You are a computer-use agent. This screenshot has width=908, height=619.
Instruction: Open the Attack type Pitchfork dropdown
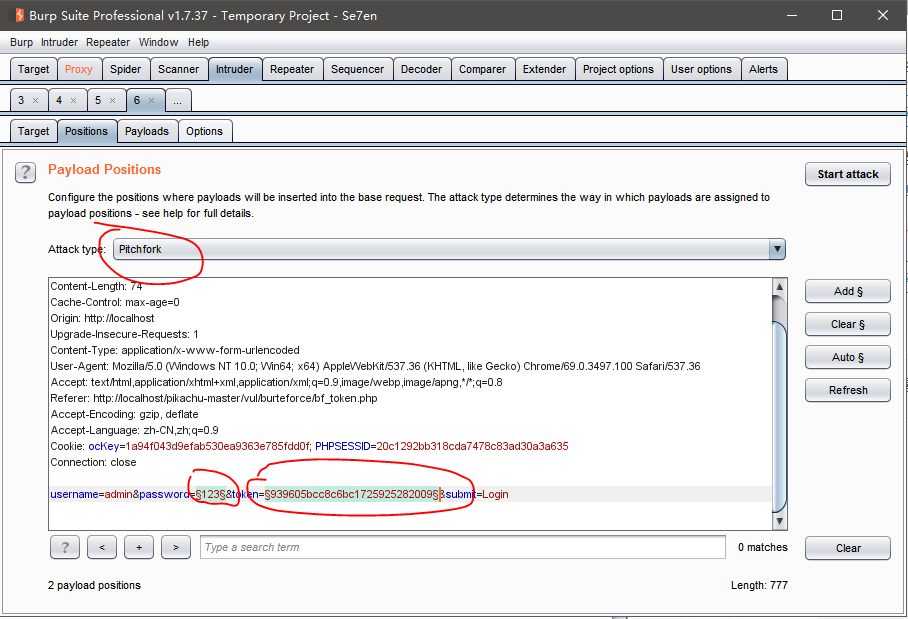pyautogui.click(x=449, y=249)
